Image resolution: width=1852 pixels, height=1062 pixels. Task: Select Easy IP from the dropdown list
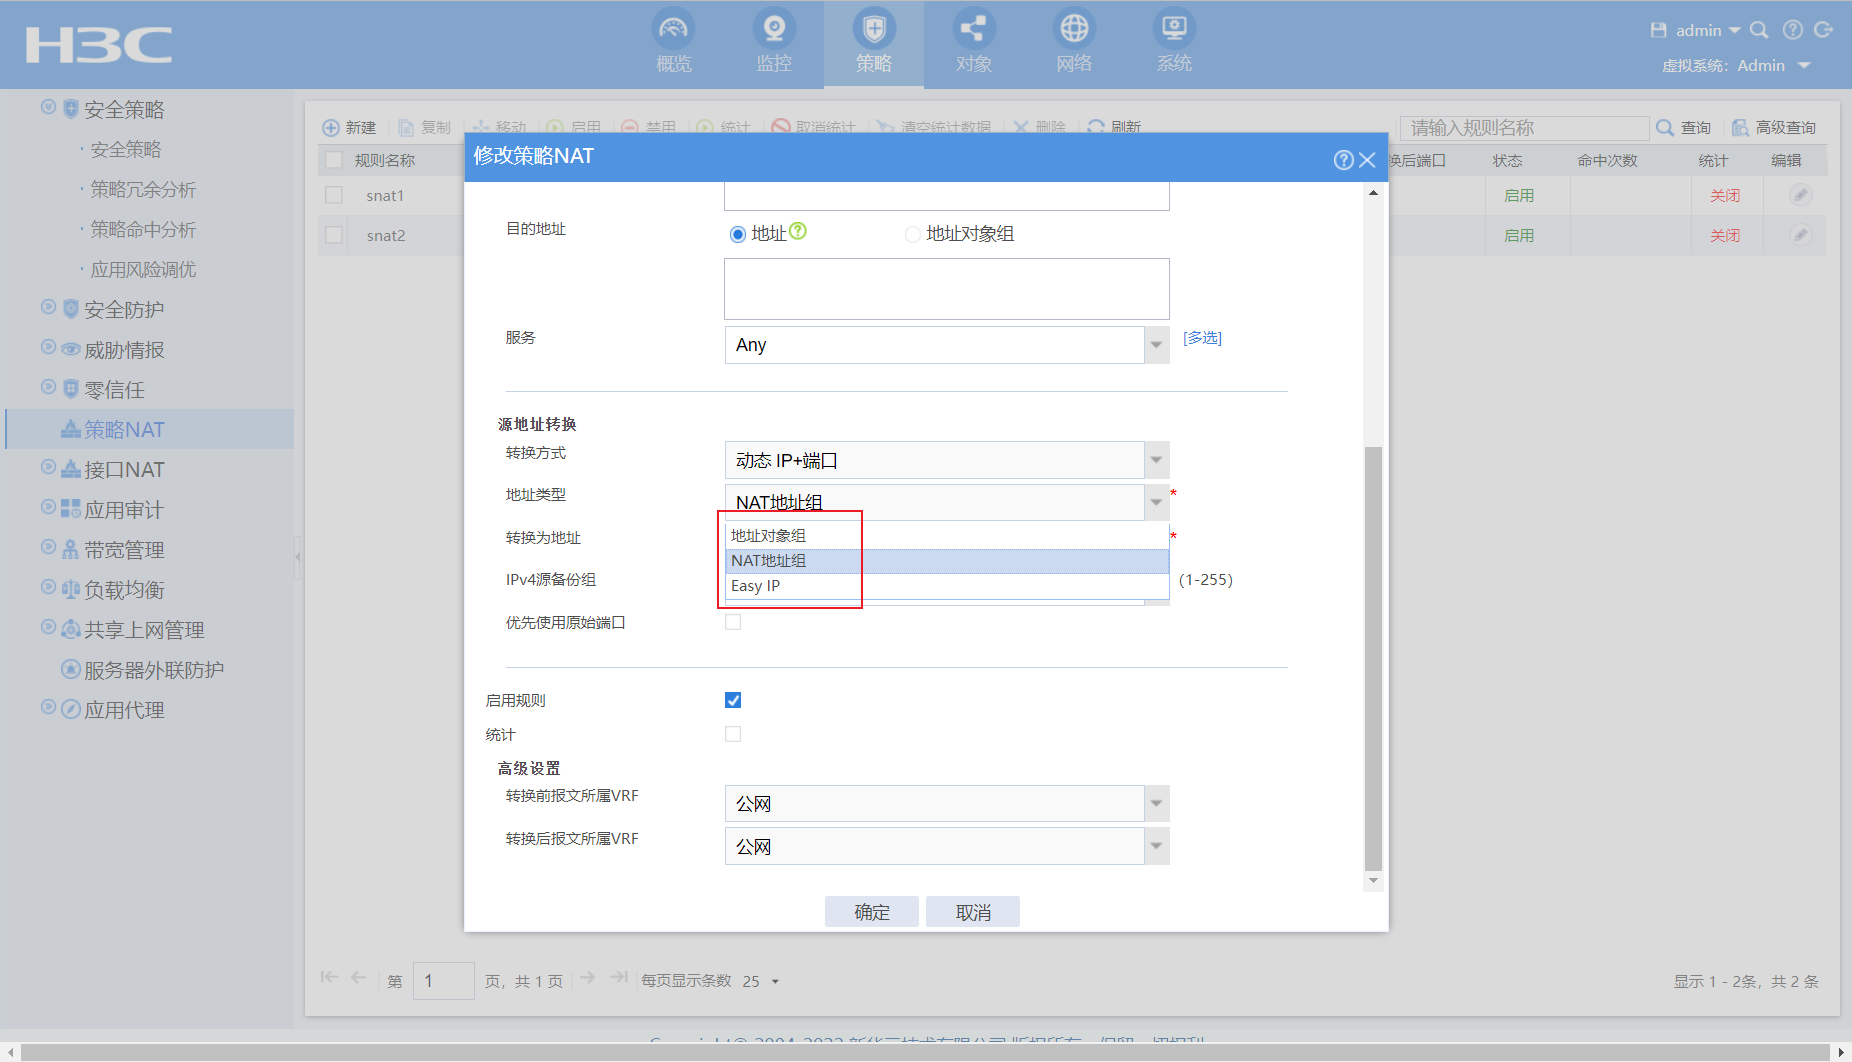coord(946,585)
